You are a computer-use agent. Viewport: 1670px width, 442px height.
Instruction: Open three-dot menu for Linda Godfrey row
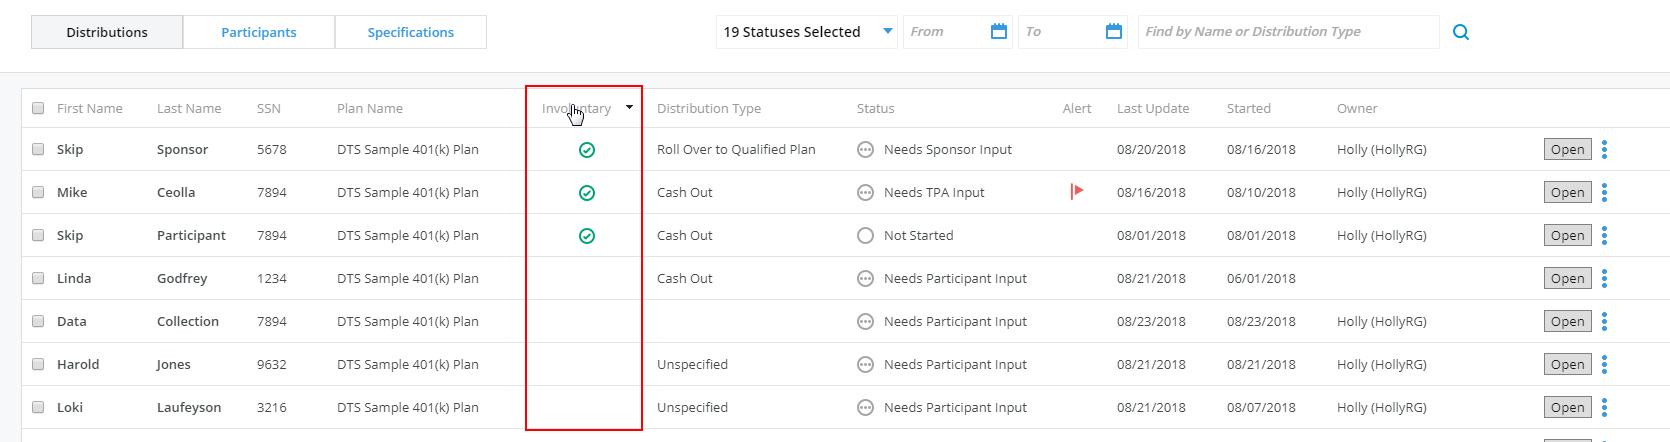click(1604, 278)
